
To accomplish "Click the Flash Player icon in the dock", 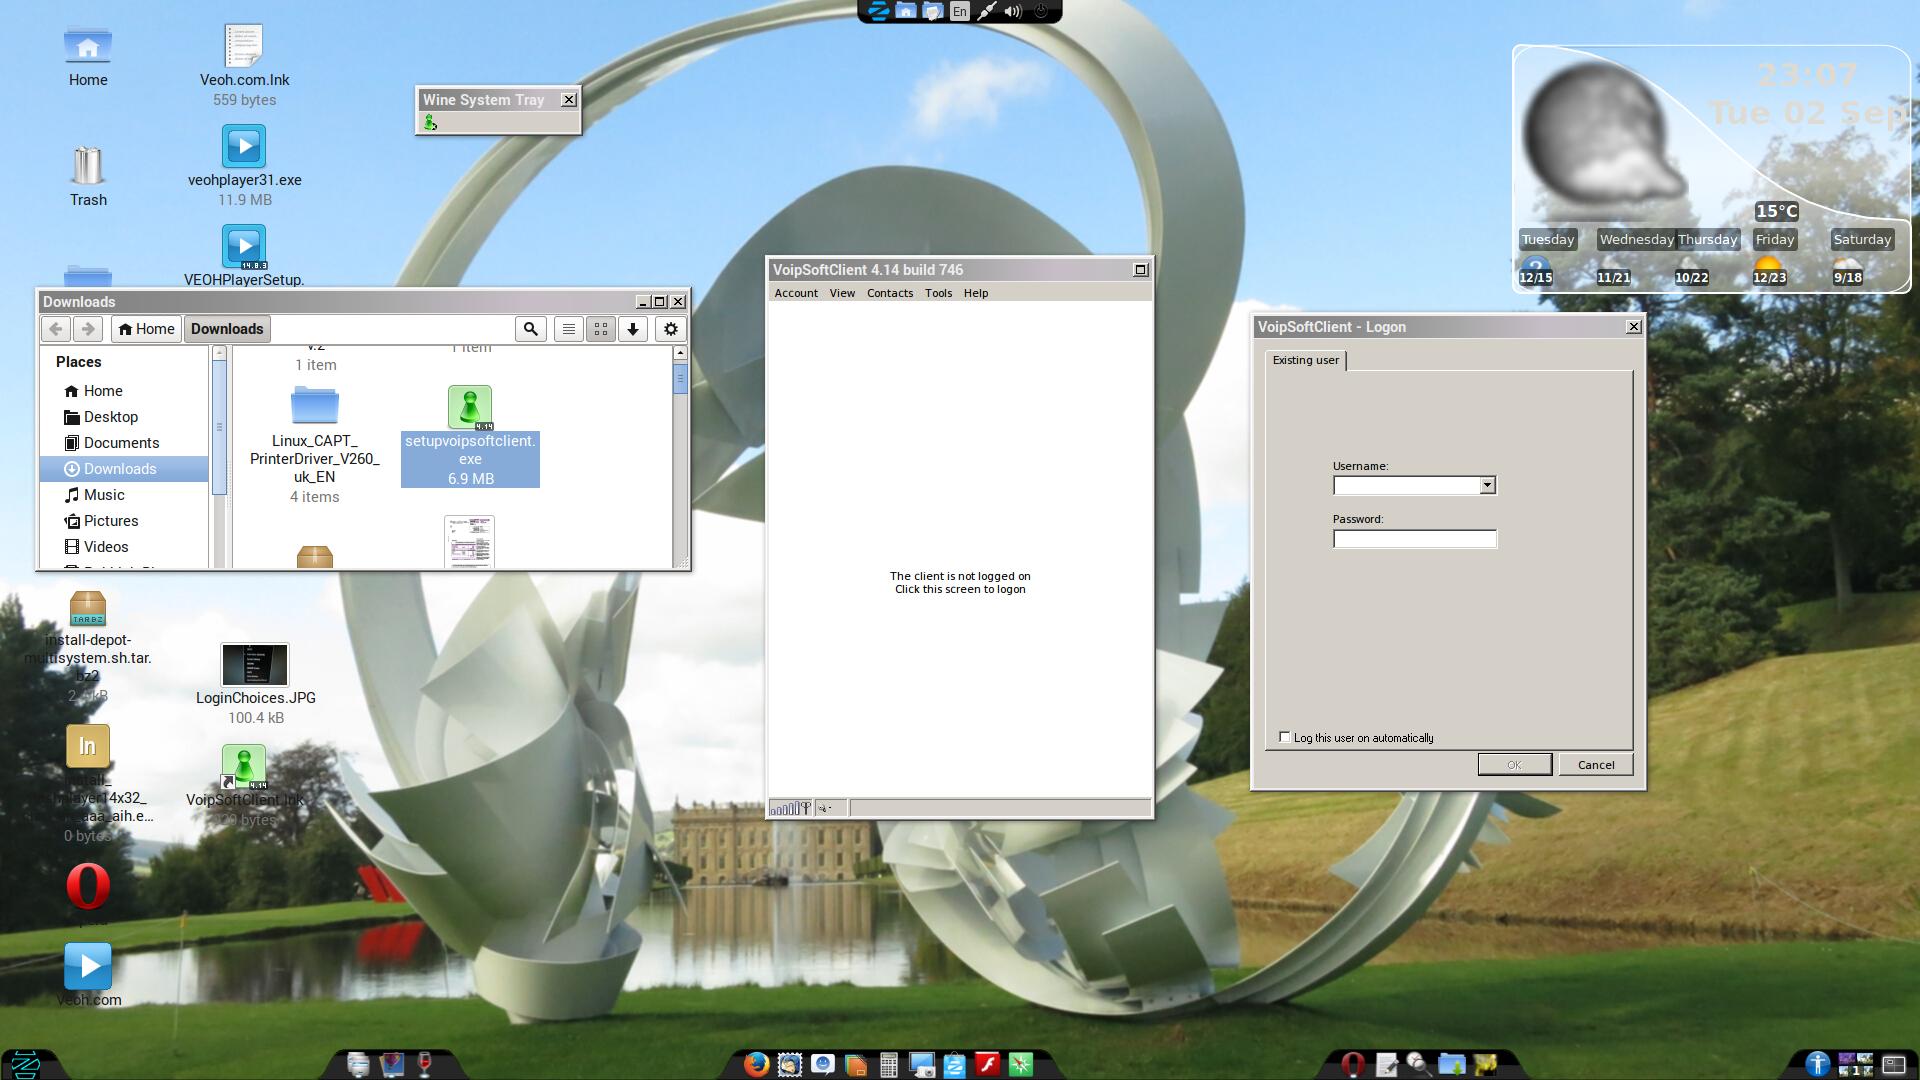I will (x=987, y=1064).
